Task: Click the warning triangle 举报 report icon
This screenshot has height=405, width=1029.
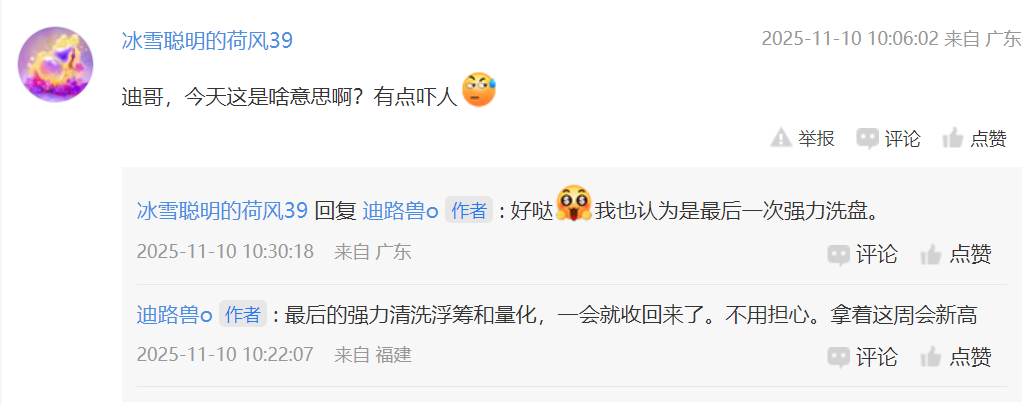Action: [x=781, y=139]
